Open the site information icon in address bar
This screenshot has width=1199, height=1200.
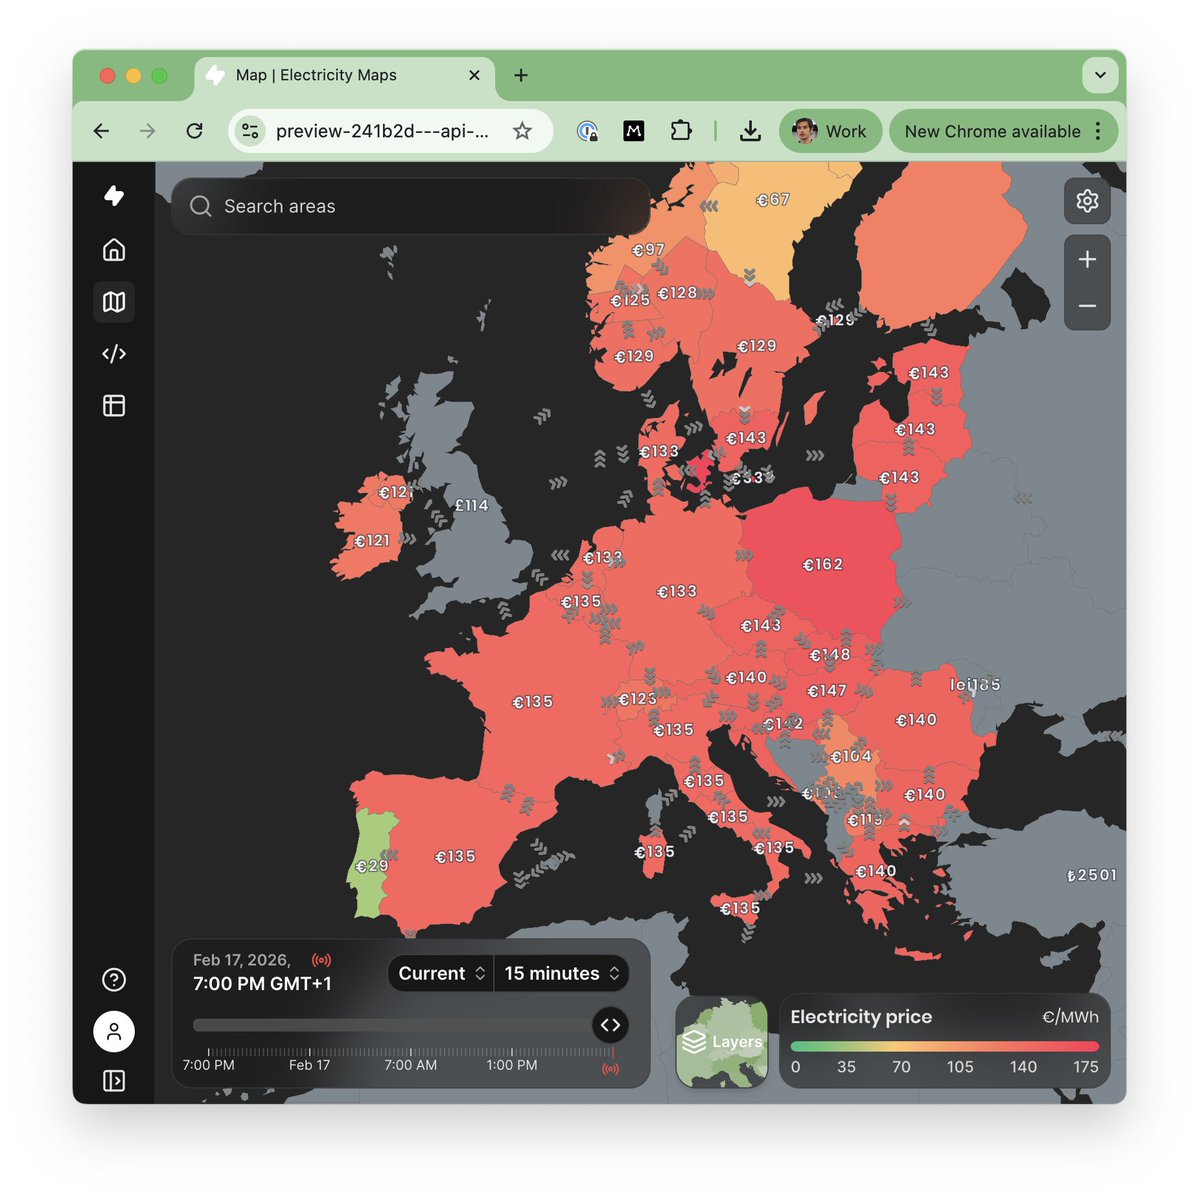click(x=250, y=131)
